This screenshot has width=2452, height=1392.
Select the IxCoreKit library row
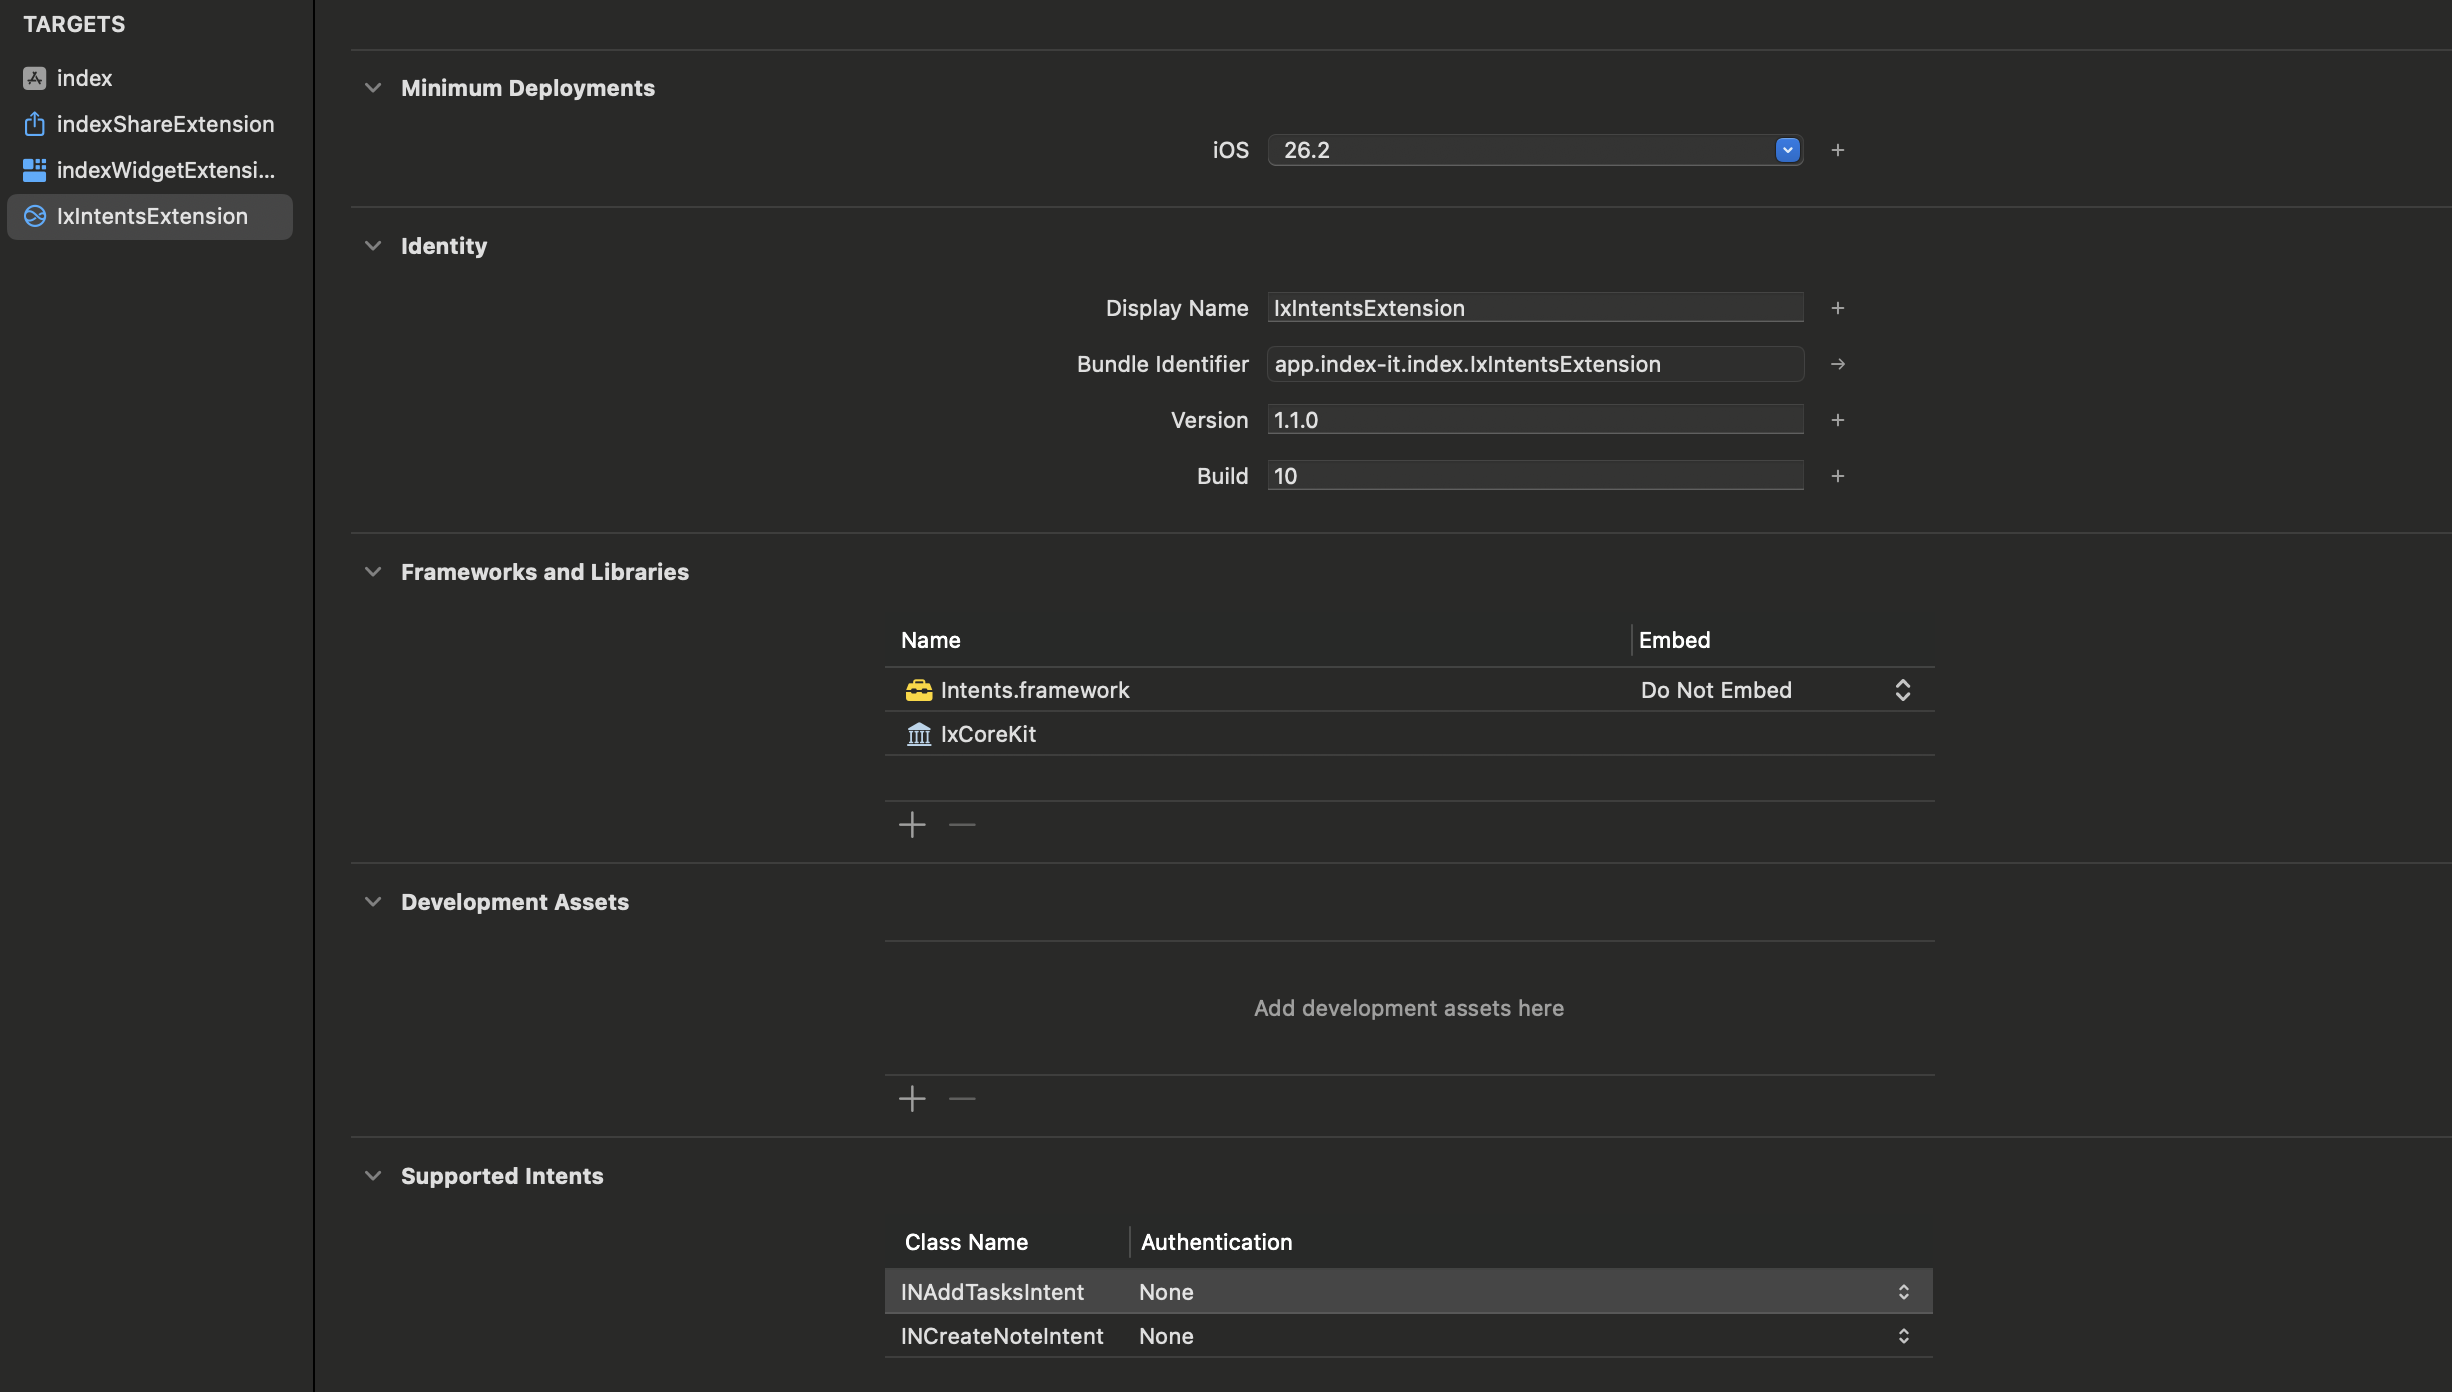tap(988, 734)
